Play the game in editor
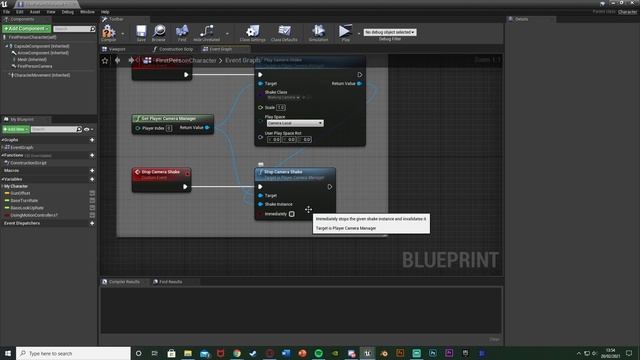This screenshot has width=640, height=360. click(345, 32)
